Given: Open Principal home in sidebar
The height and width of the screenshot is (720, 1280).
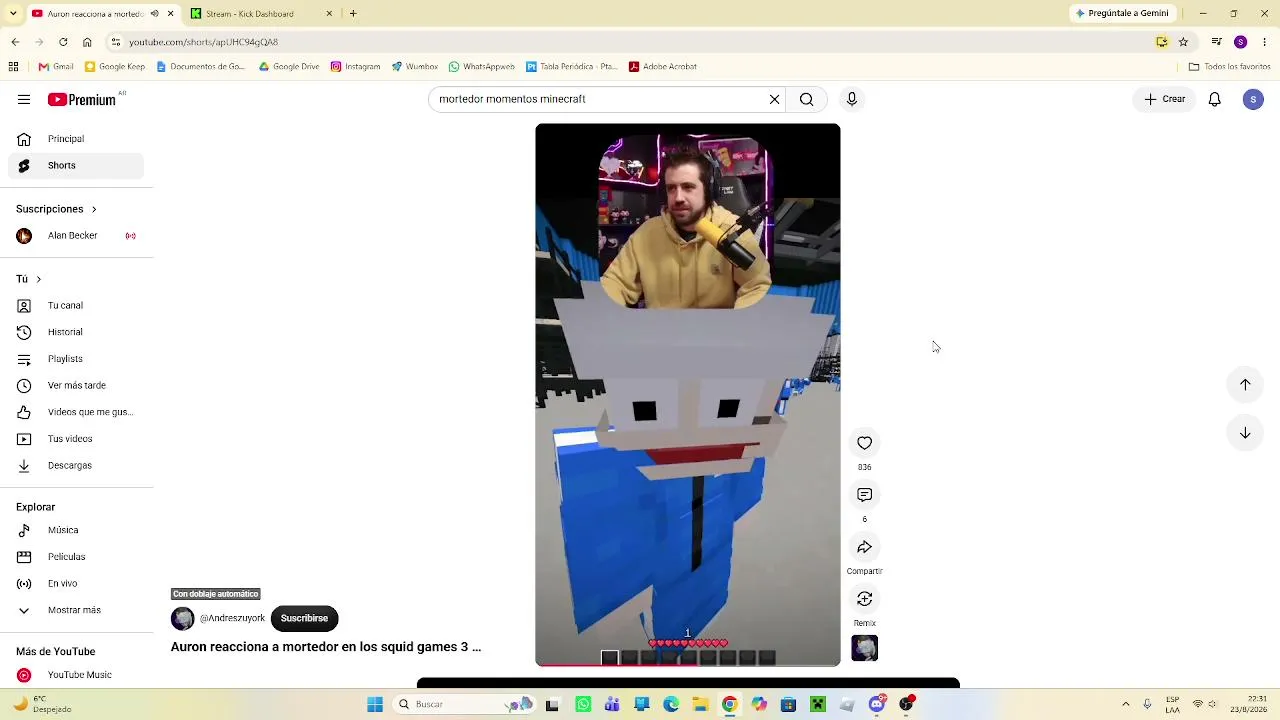Looking at the screenshot, I should [x=76, y=139].
